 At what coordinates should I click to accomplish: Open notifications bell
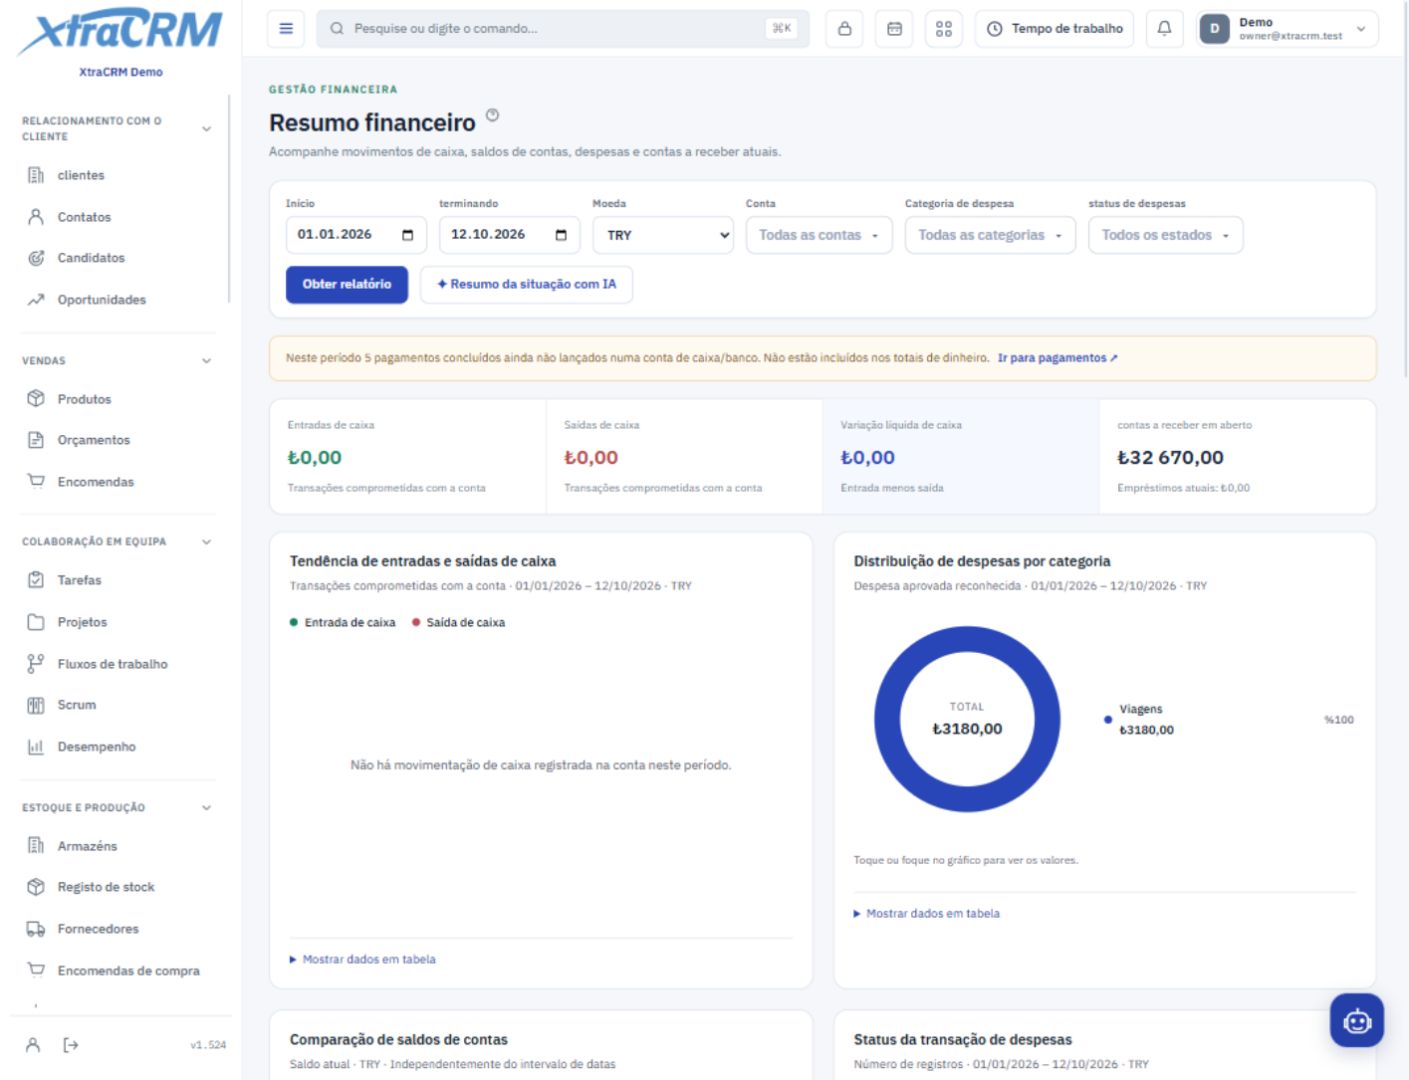click(1165, 29)
